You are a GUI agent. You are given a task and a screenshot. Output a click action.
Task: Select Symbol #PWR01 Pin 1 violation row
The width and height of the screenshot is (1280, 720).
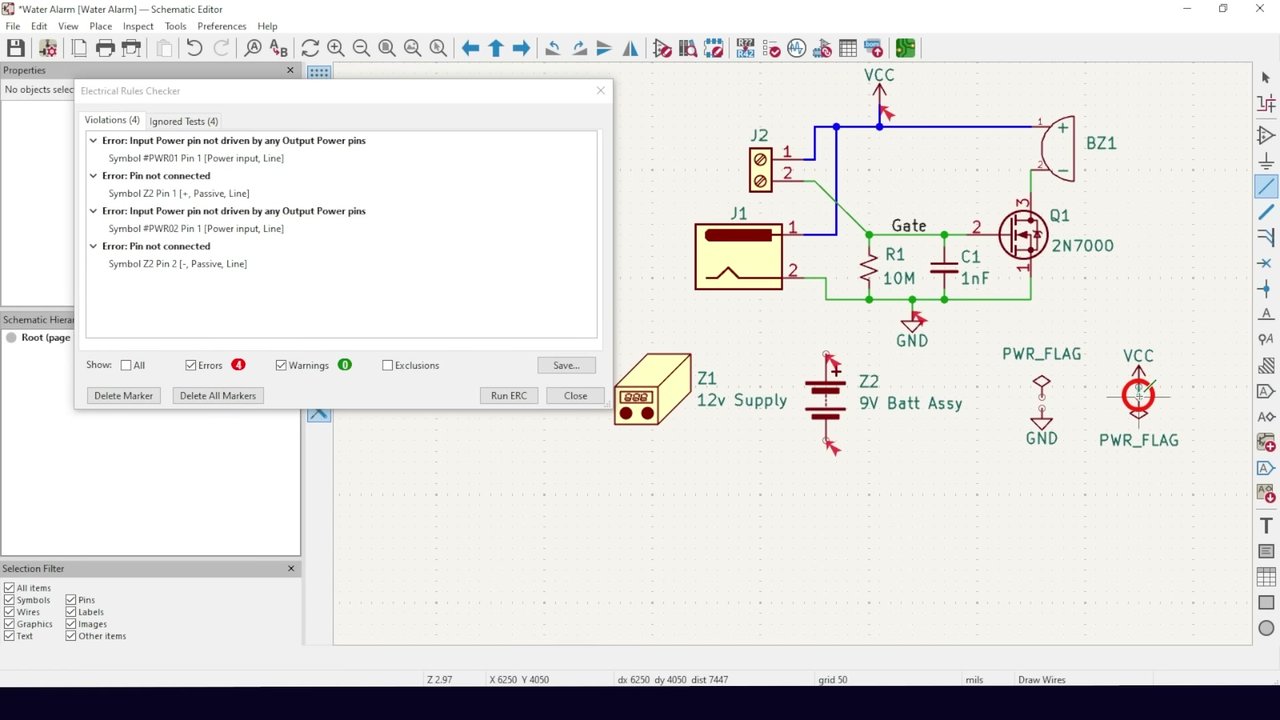pyautogui.click(x=196, y=158)
